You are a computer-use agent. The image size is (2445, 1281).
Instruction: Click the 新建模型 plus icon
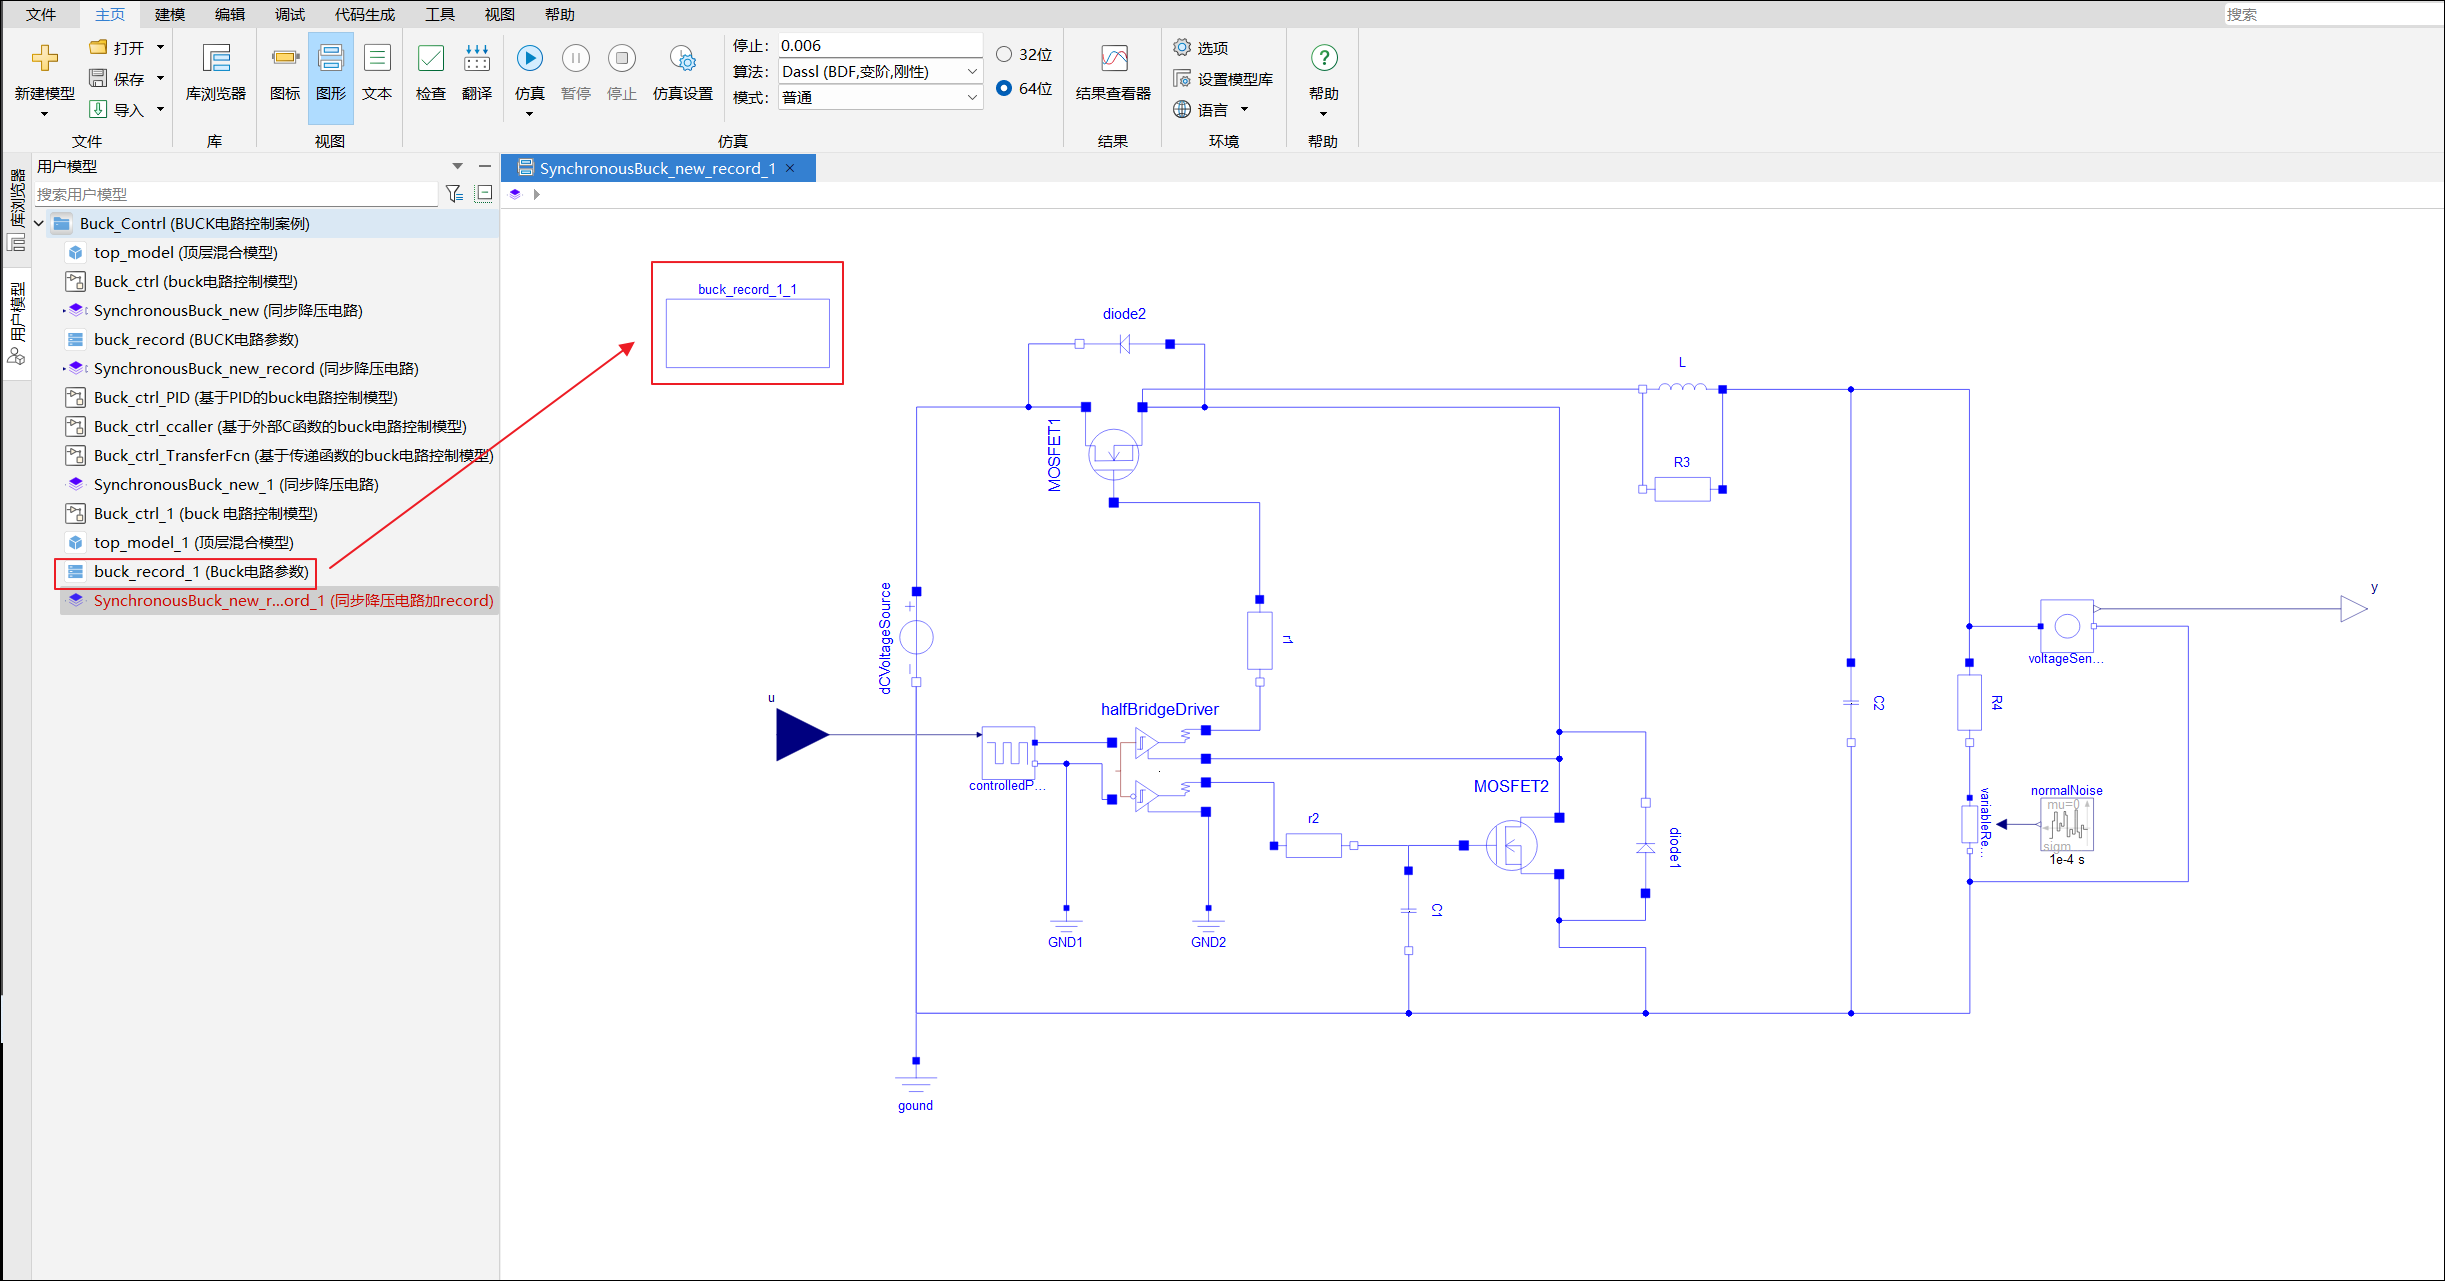click(44, 58)
